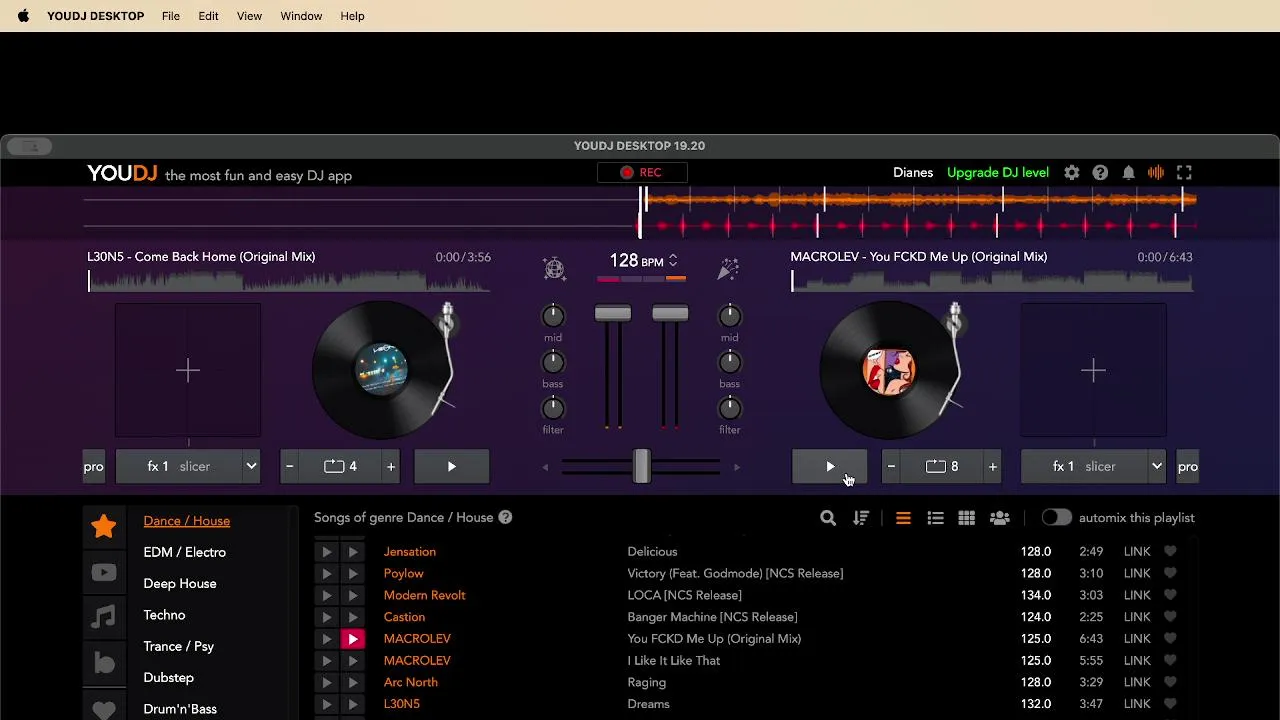Toggle left deck loop 4 button
This screenshot has height=720, width=1280.
pyautogui.click(x=340, y=467)
